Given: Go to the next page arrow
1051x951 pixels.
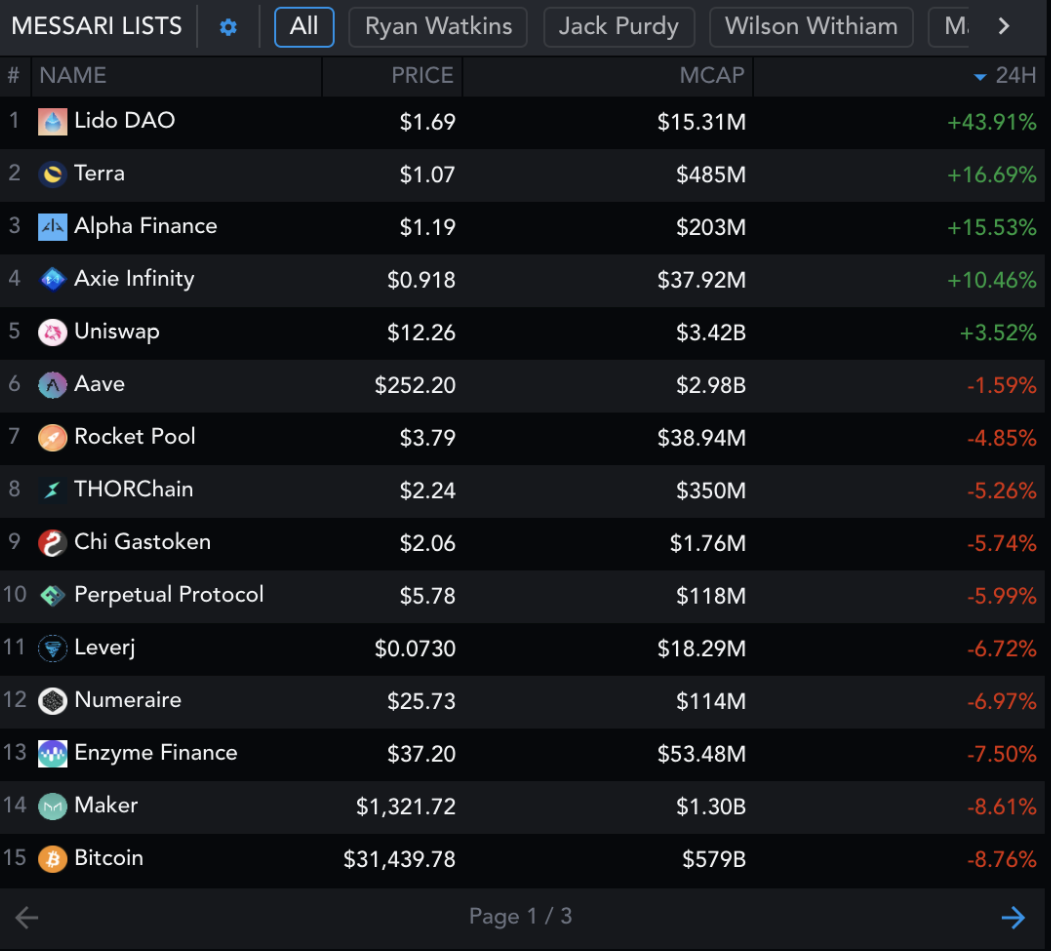Looking at the screenshot, I should click(x=1013, y=917).
